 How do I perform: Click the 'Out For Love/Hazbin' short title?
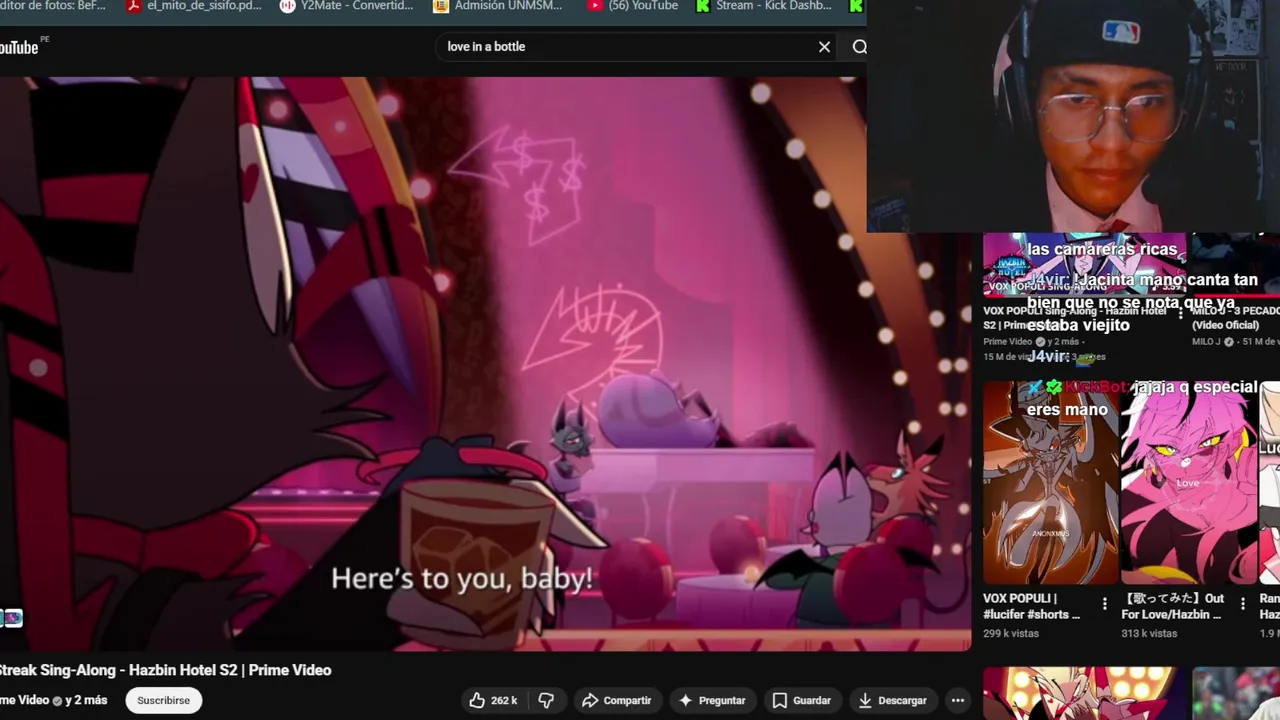pos(1173,606)
